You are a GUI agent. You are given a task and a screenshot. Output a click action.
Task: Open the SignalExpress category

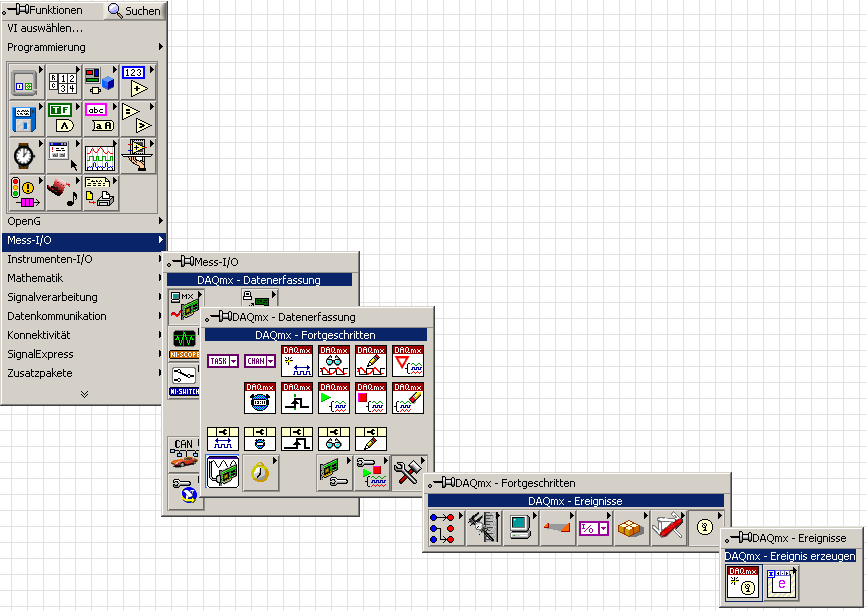click(84, 354)
